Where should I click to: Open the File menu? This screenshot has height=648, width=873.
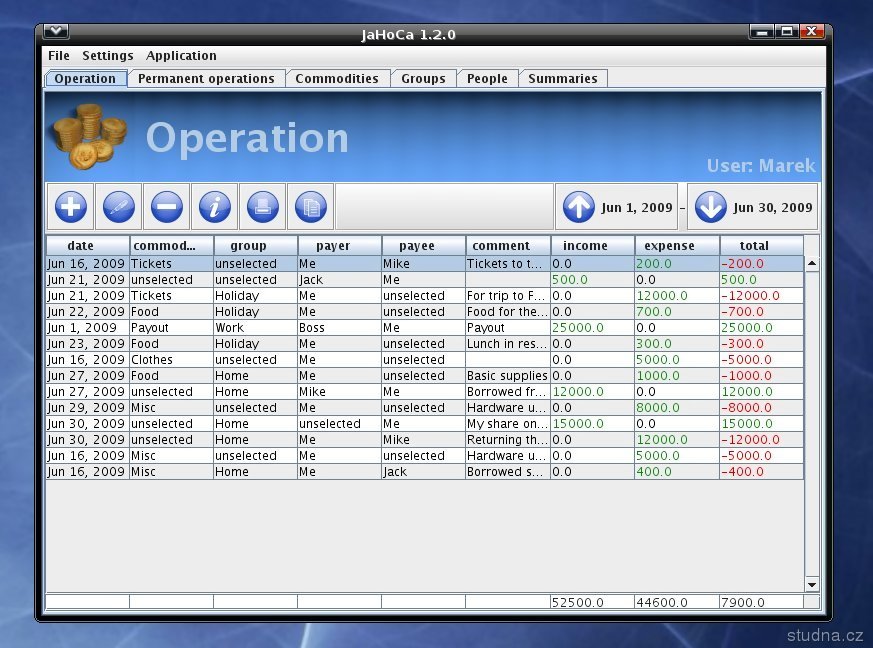point(59,56)
